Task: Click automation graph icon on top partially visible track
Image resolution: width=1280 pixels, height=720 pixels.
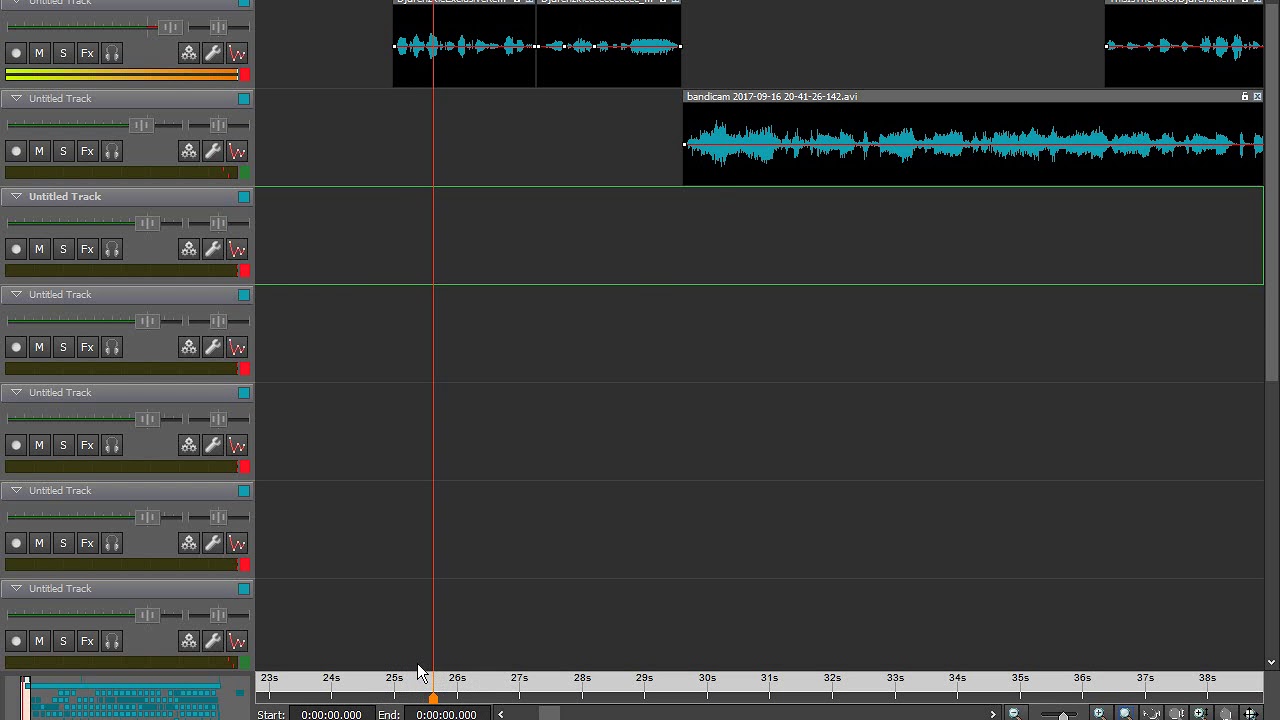Action: click(x=237, y=53)
